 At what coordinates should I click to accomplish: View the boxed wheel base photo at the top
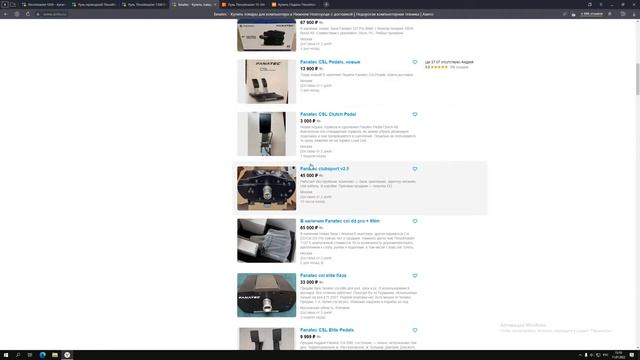[x=267, y=36]
